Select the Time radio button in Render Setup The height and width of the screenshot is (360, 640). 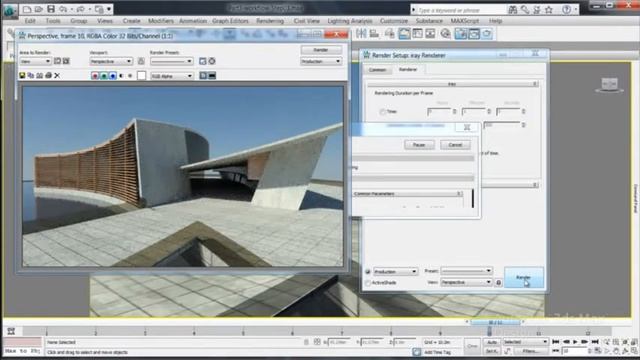click(x=382, y=111)
